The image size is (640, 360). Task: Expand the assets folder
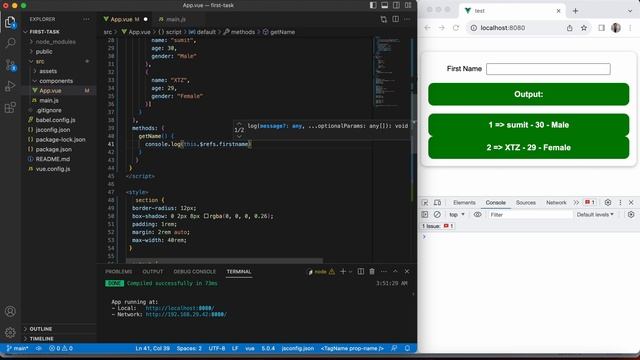[x=48, y=71]
